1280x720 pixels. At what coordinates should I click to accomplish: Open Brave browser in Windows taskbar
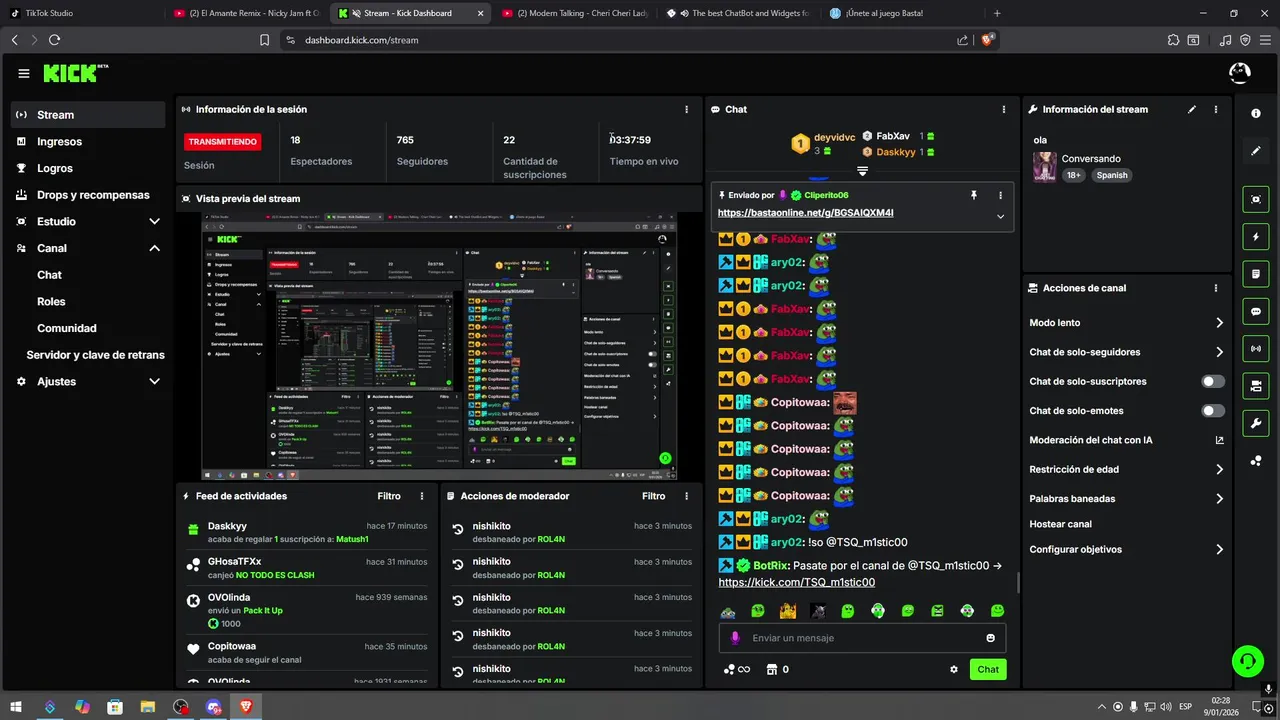246,706
